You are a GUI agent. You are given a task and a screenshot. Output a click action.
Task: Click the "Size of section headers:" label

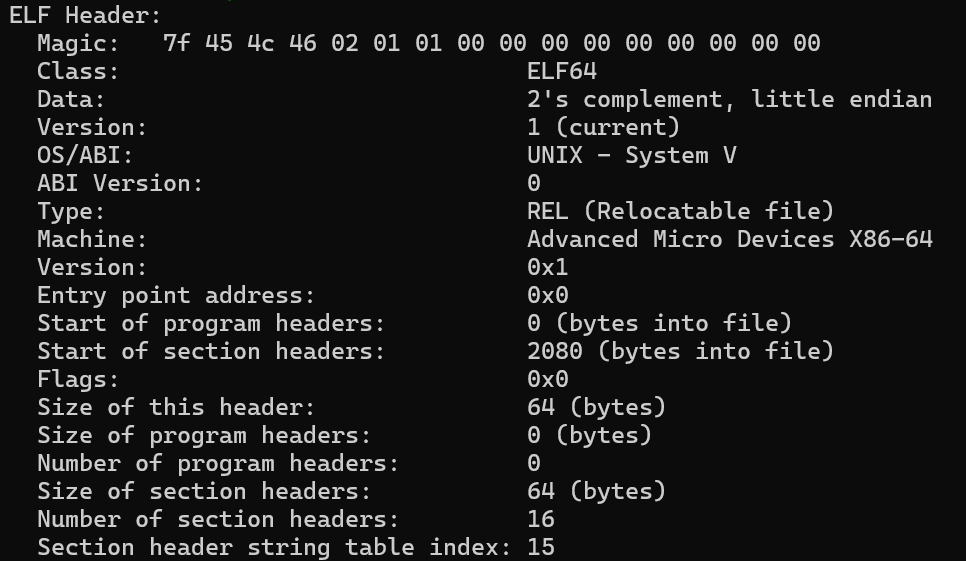point(204,491)
